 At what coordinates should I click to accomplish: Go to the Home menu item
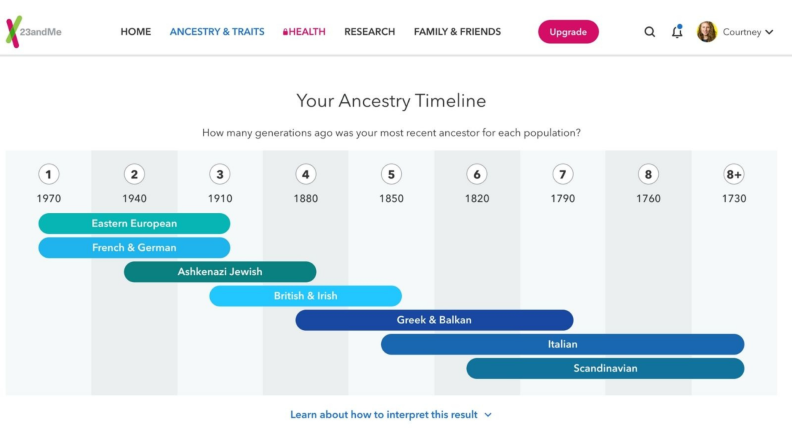pos(135,32)
